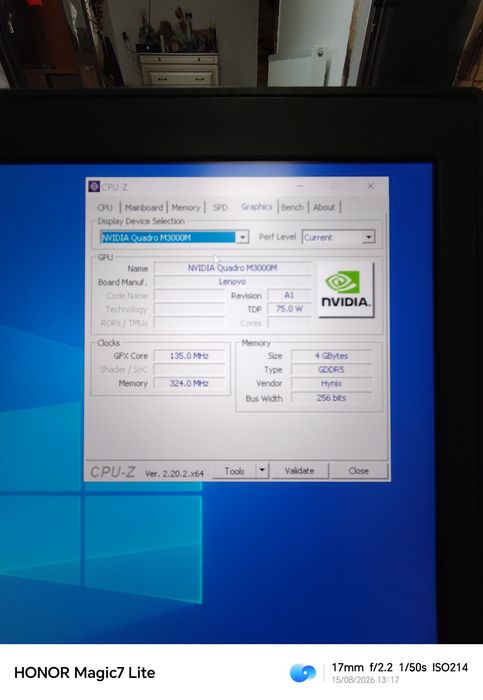Click the Close button

tap(358, 471)
